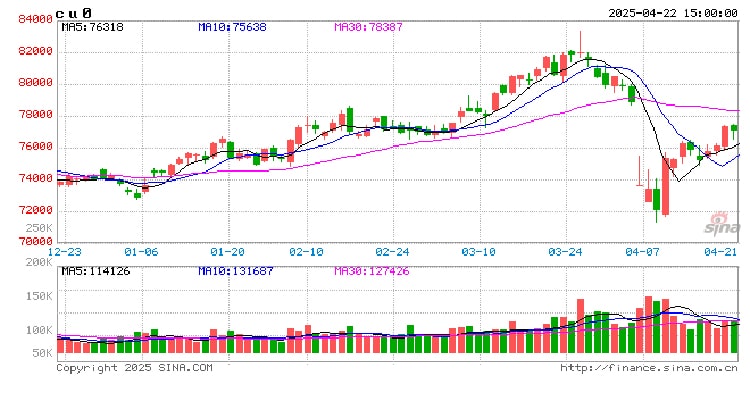Screen dimensions: 750x409
Task: Click the 04-21 date marker
Action: point(719,252)
